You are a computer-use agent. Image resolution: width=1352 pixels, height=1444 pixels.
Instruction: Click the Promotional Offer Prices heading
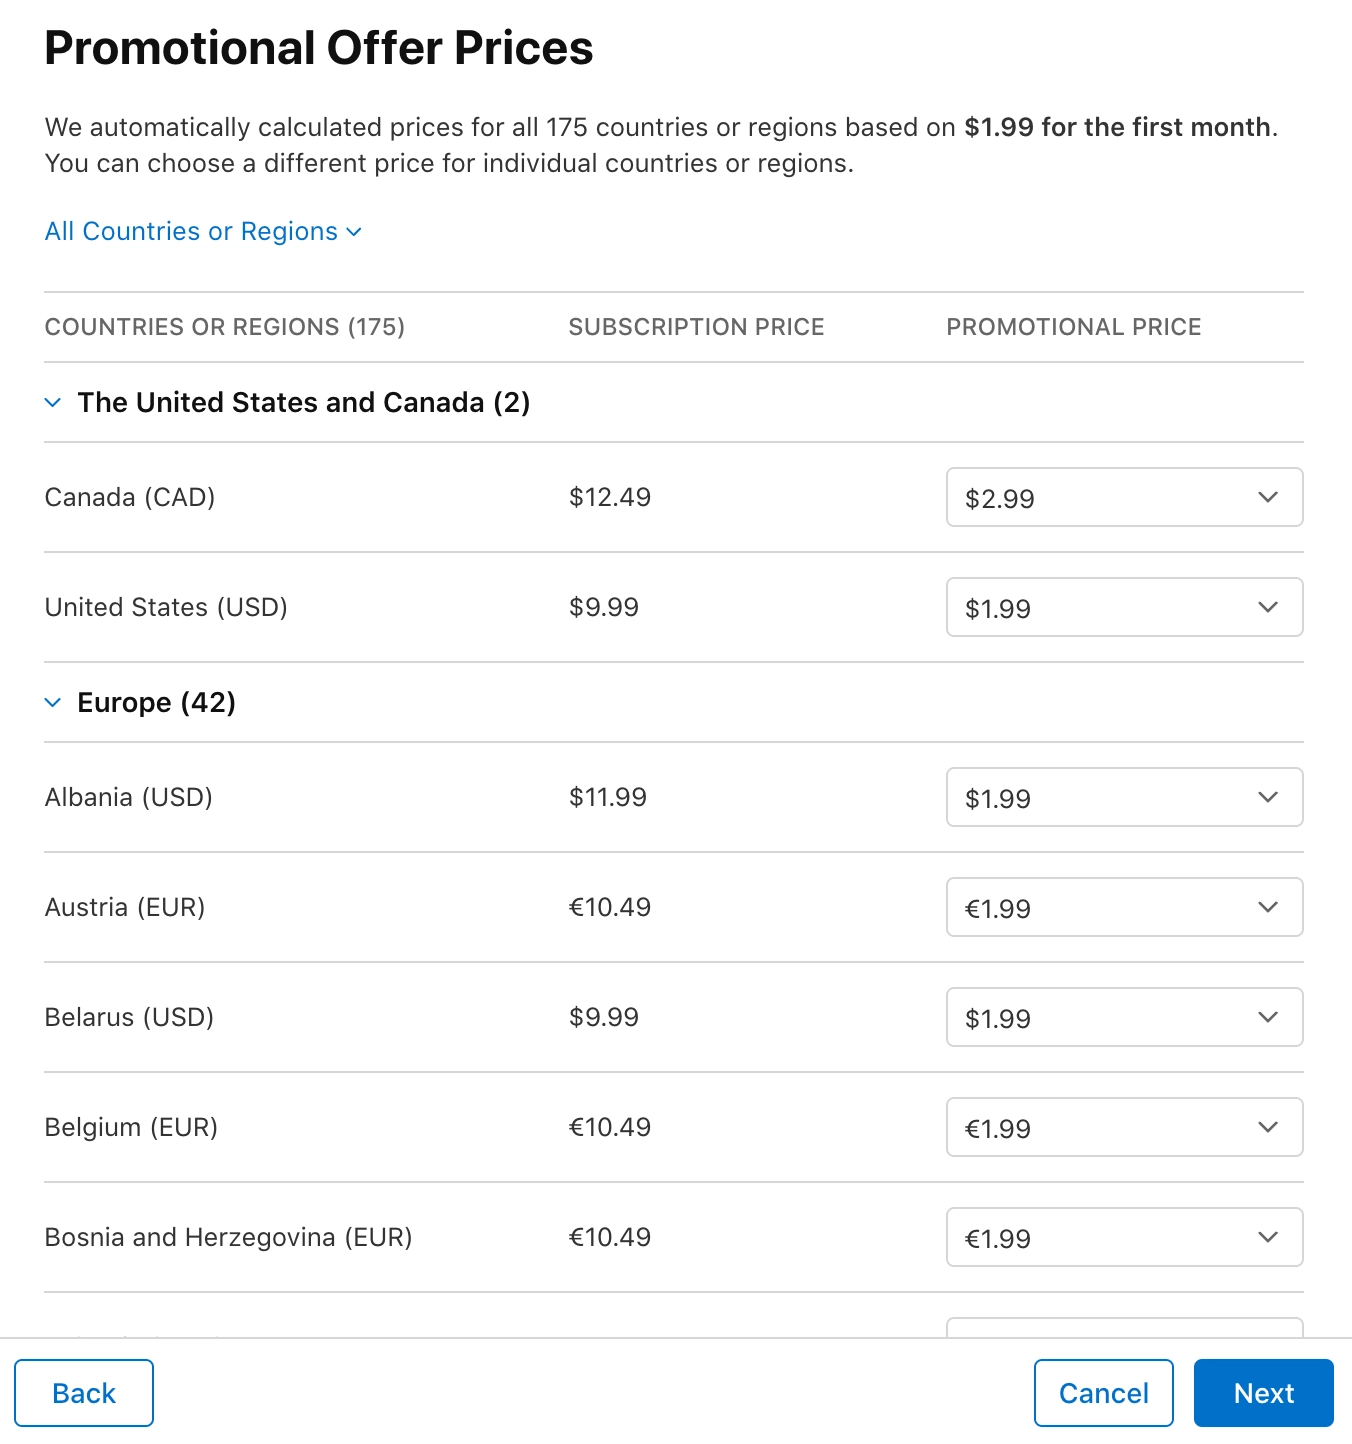click(318, 47)
